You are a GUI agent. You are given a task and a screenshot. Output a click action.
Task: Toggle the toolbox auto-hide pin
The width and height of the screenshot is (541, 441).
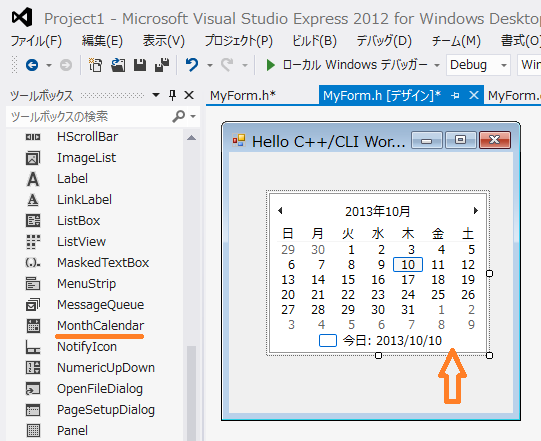[173, 95]
